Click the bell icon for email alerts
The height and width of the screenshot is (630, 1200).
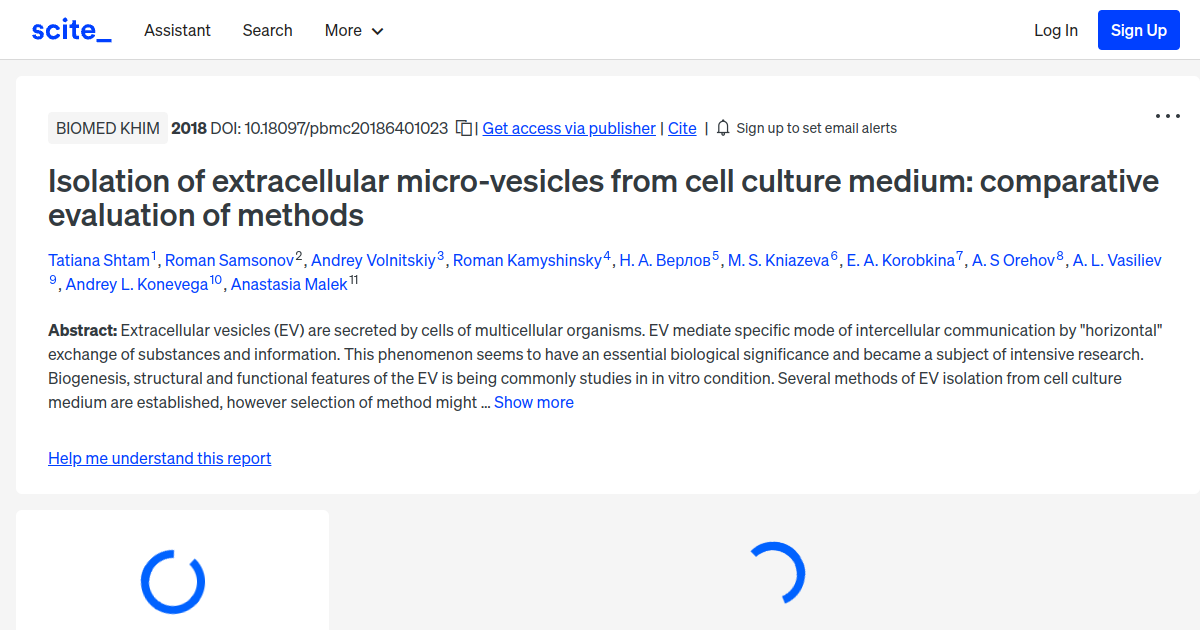[721, 128]
